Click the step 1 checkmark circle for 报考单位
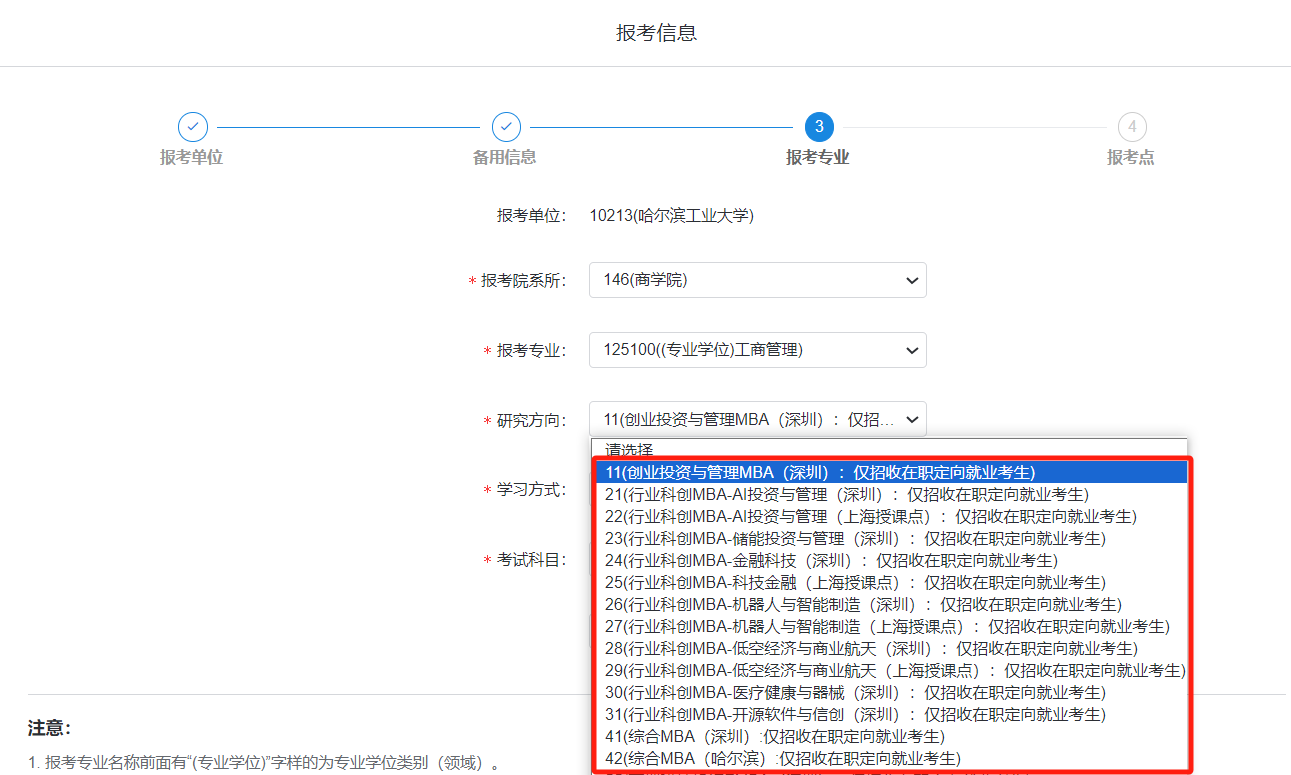Screen dimensions: 1291x775 tap(193, 127)
